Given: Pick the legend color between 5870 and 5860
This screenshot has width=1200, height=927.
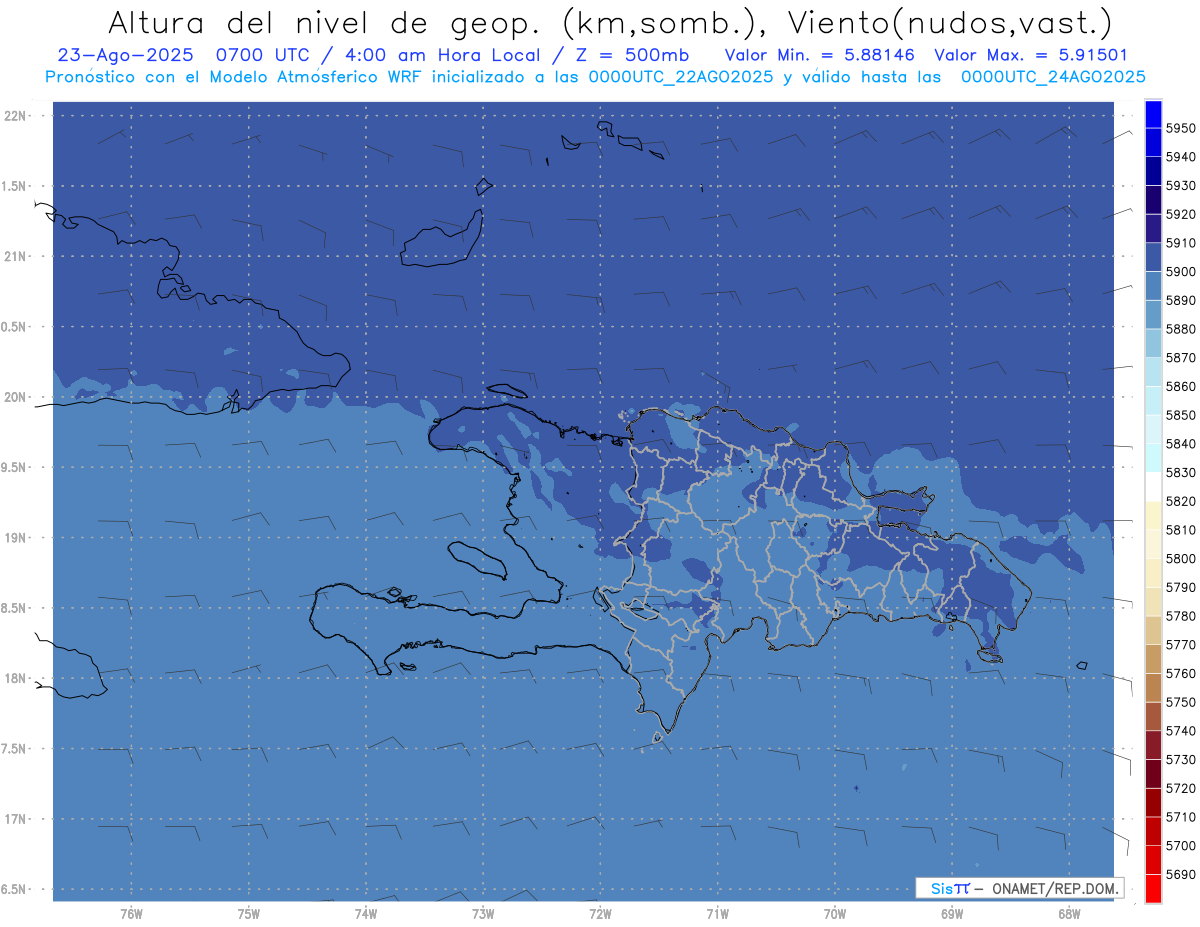Looking at the screenshot, I should [x=1153, y=372].
